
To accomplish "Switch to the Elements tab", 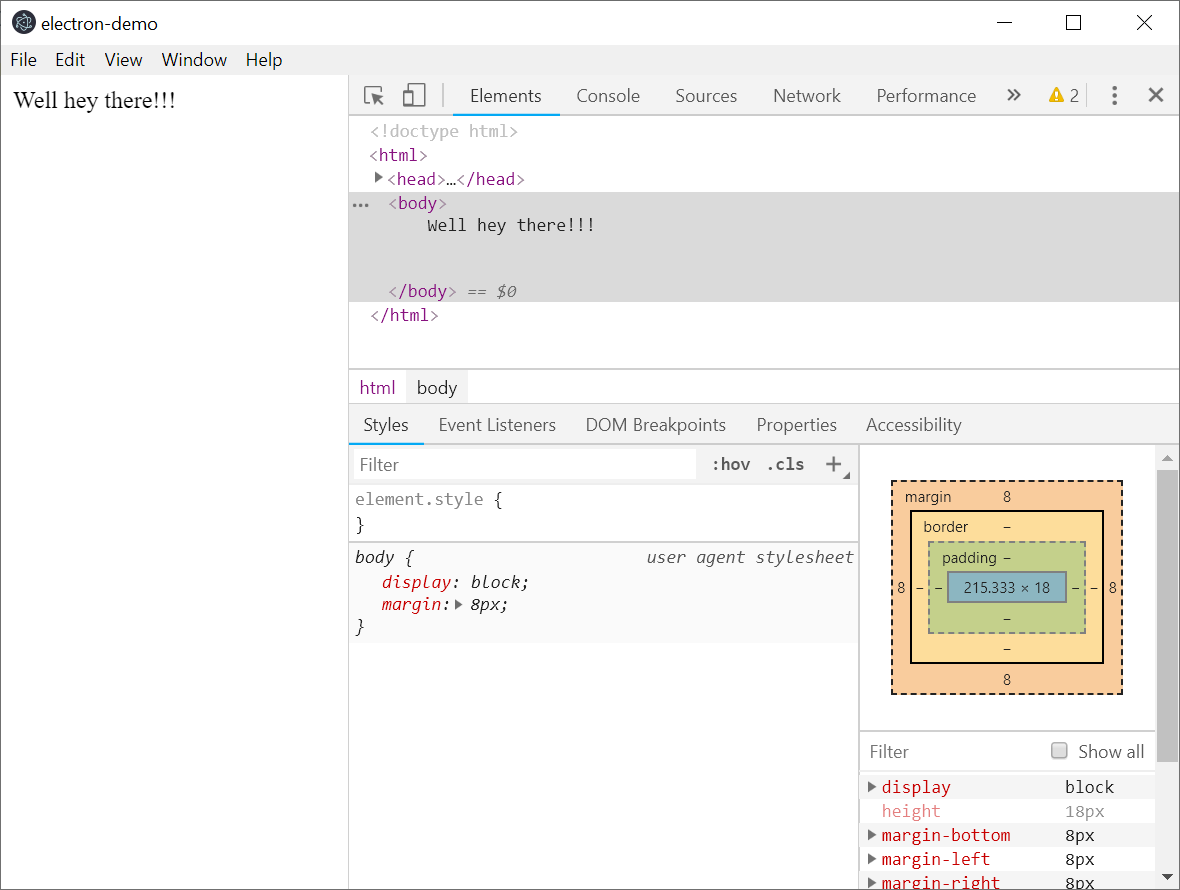I will pyautogui.click(x=506, y=96).
